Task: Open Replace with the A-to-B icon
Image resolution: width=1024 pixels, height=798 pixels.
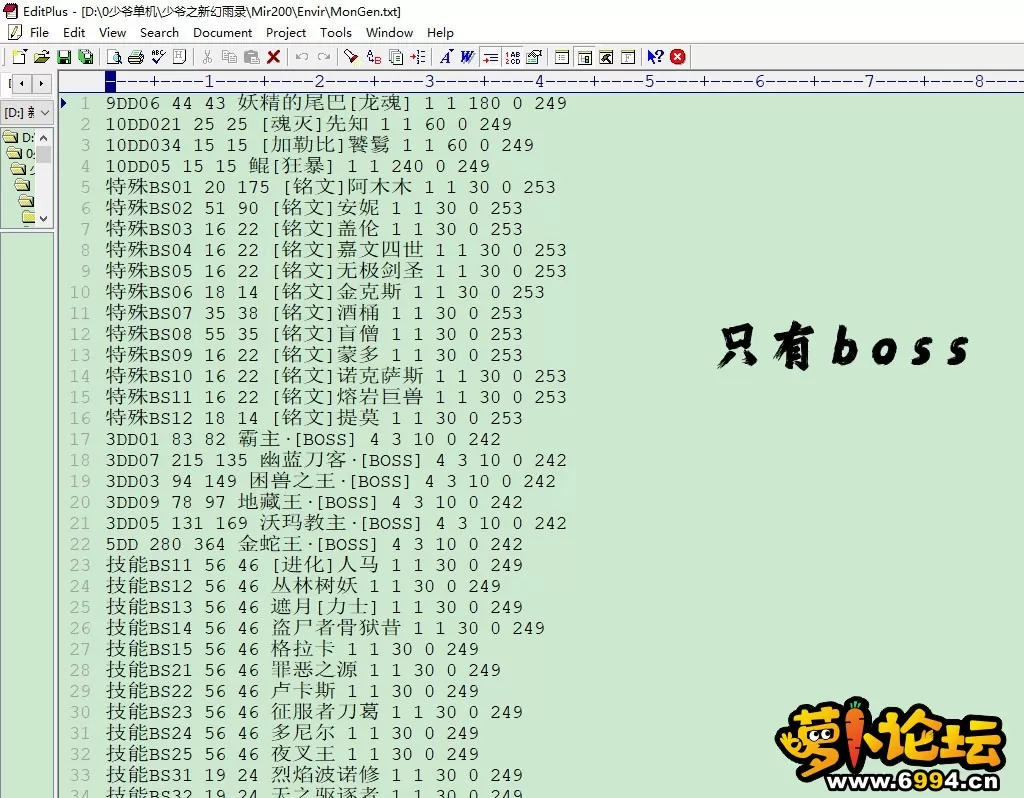Action: (x=374, y=57)
